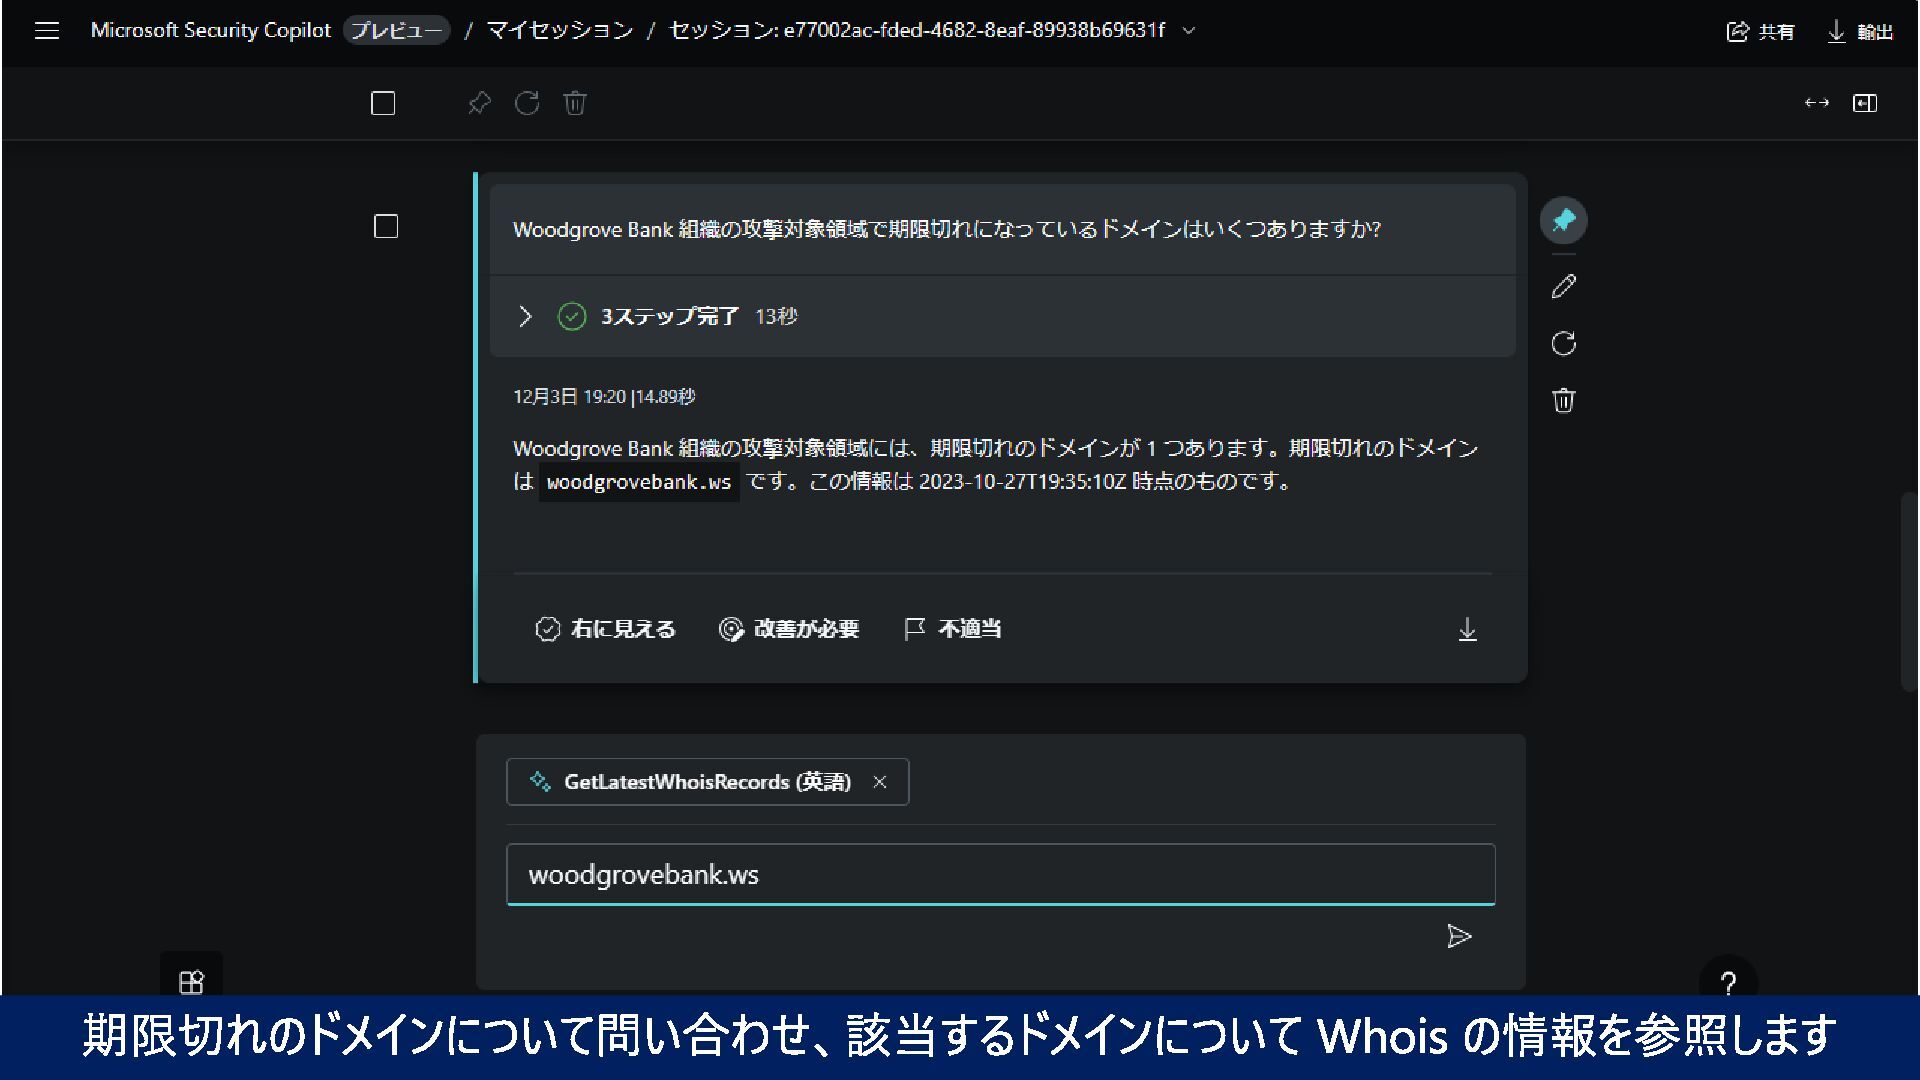This screenshot has width=1920, height=1080.
Task: Click the help question mark icon
Action: click(1728, 982)
